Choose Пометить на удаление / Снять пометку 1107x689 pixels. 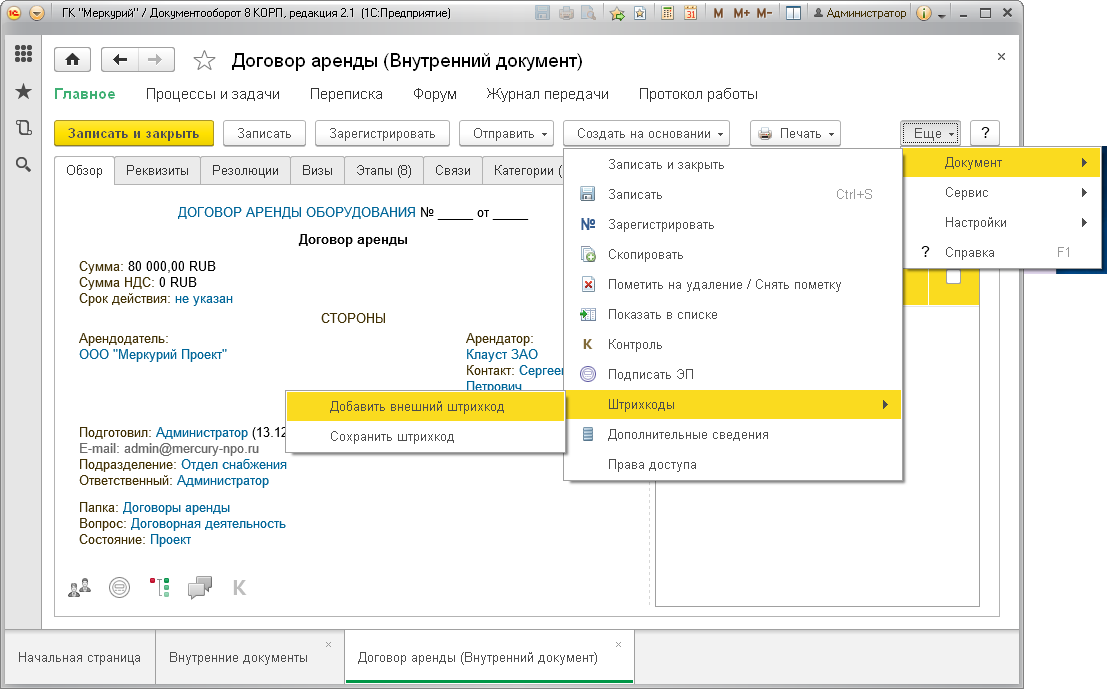[x=733, y=284]
